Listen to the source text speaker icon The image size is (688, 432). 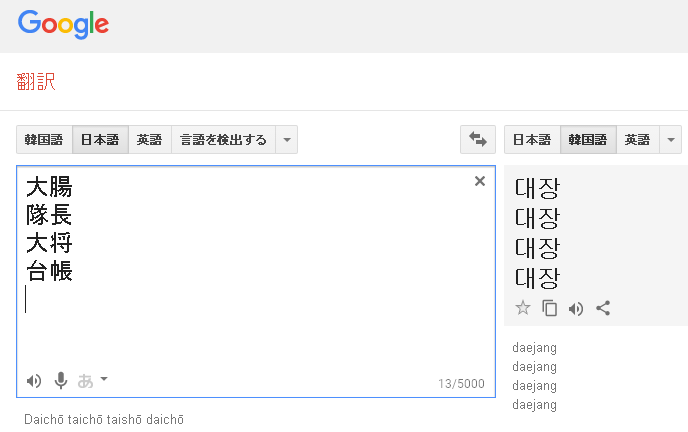pyautogui.click(x=34, y=380)
